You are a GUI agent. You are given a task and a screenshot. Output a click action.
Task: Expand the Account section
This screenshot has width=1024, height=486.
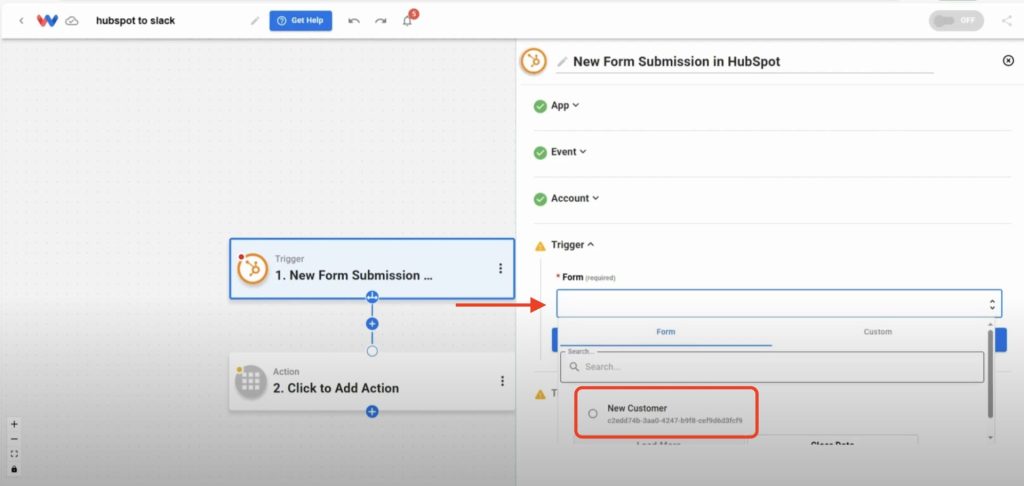[575, 198]
